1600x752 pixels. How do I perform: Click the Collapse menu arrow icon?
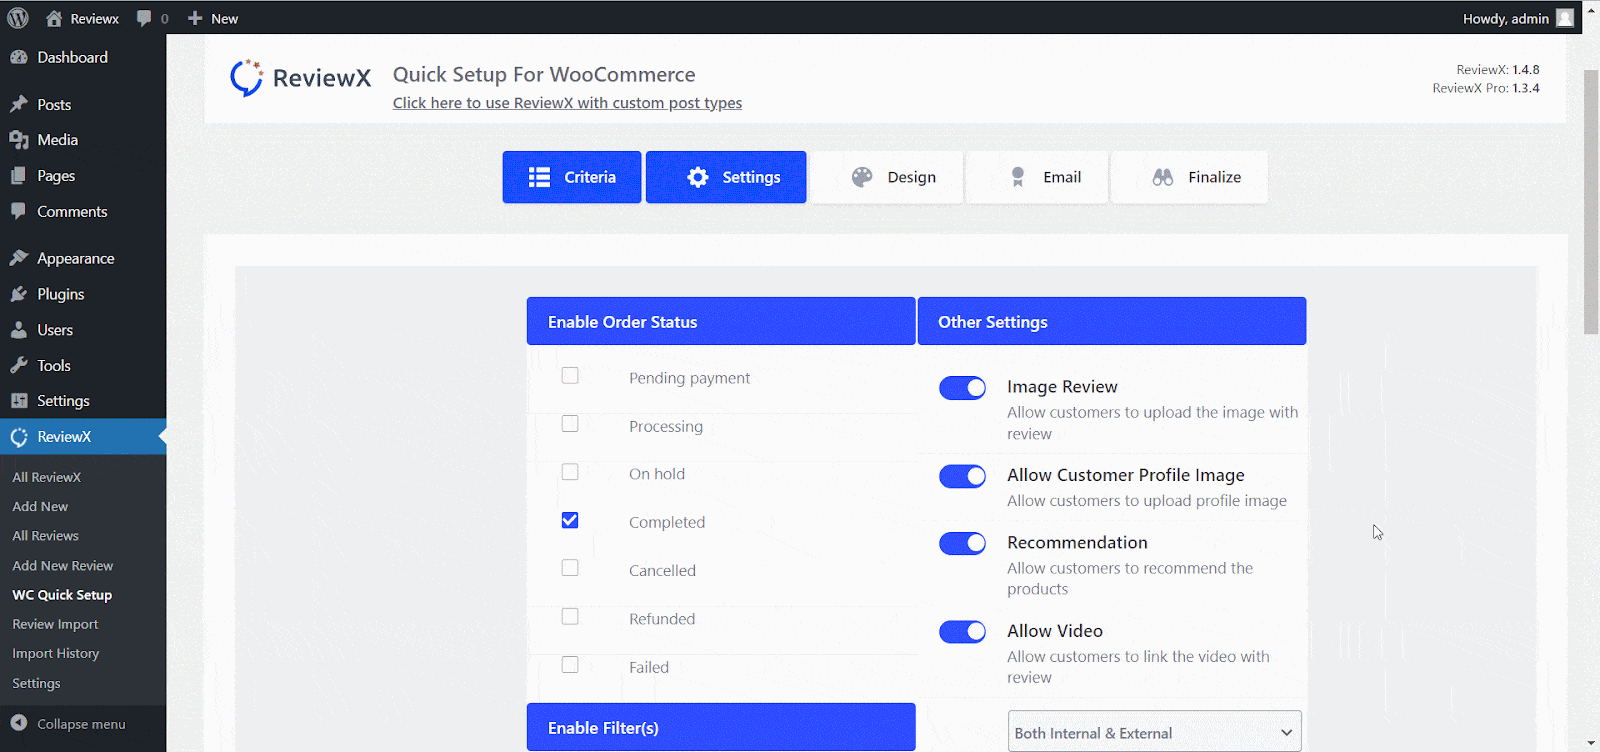[x=19, y=723]
